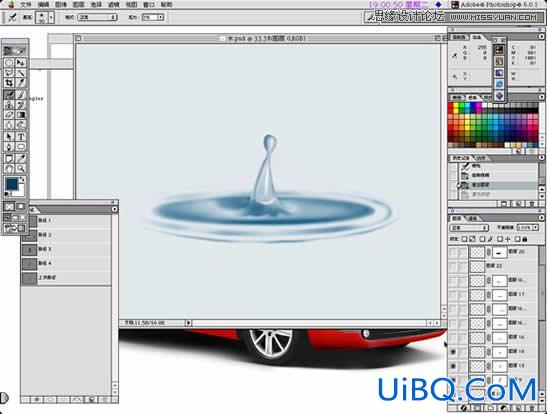This screenshot has width=547, height=414.
Task: Open Info palette flyout menu arrow
Action: (x=541, y=37)
